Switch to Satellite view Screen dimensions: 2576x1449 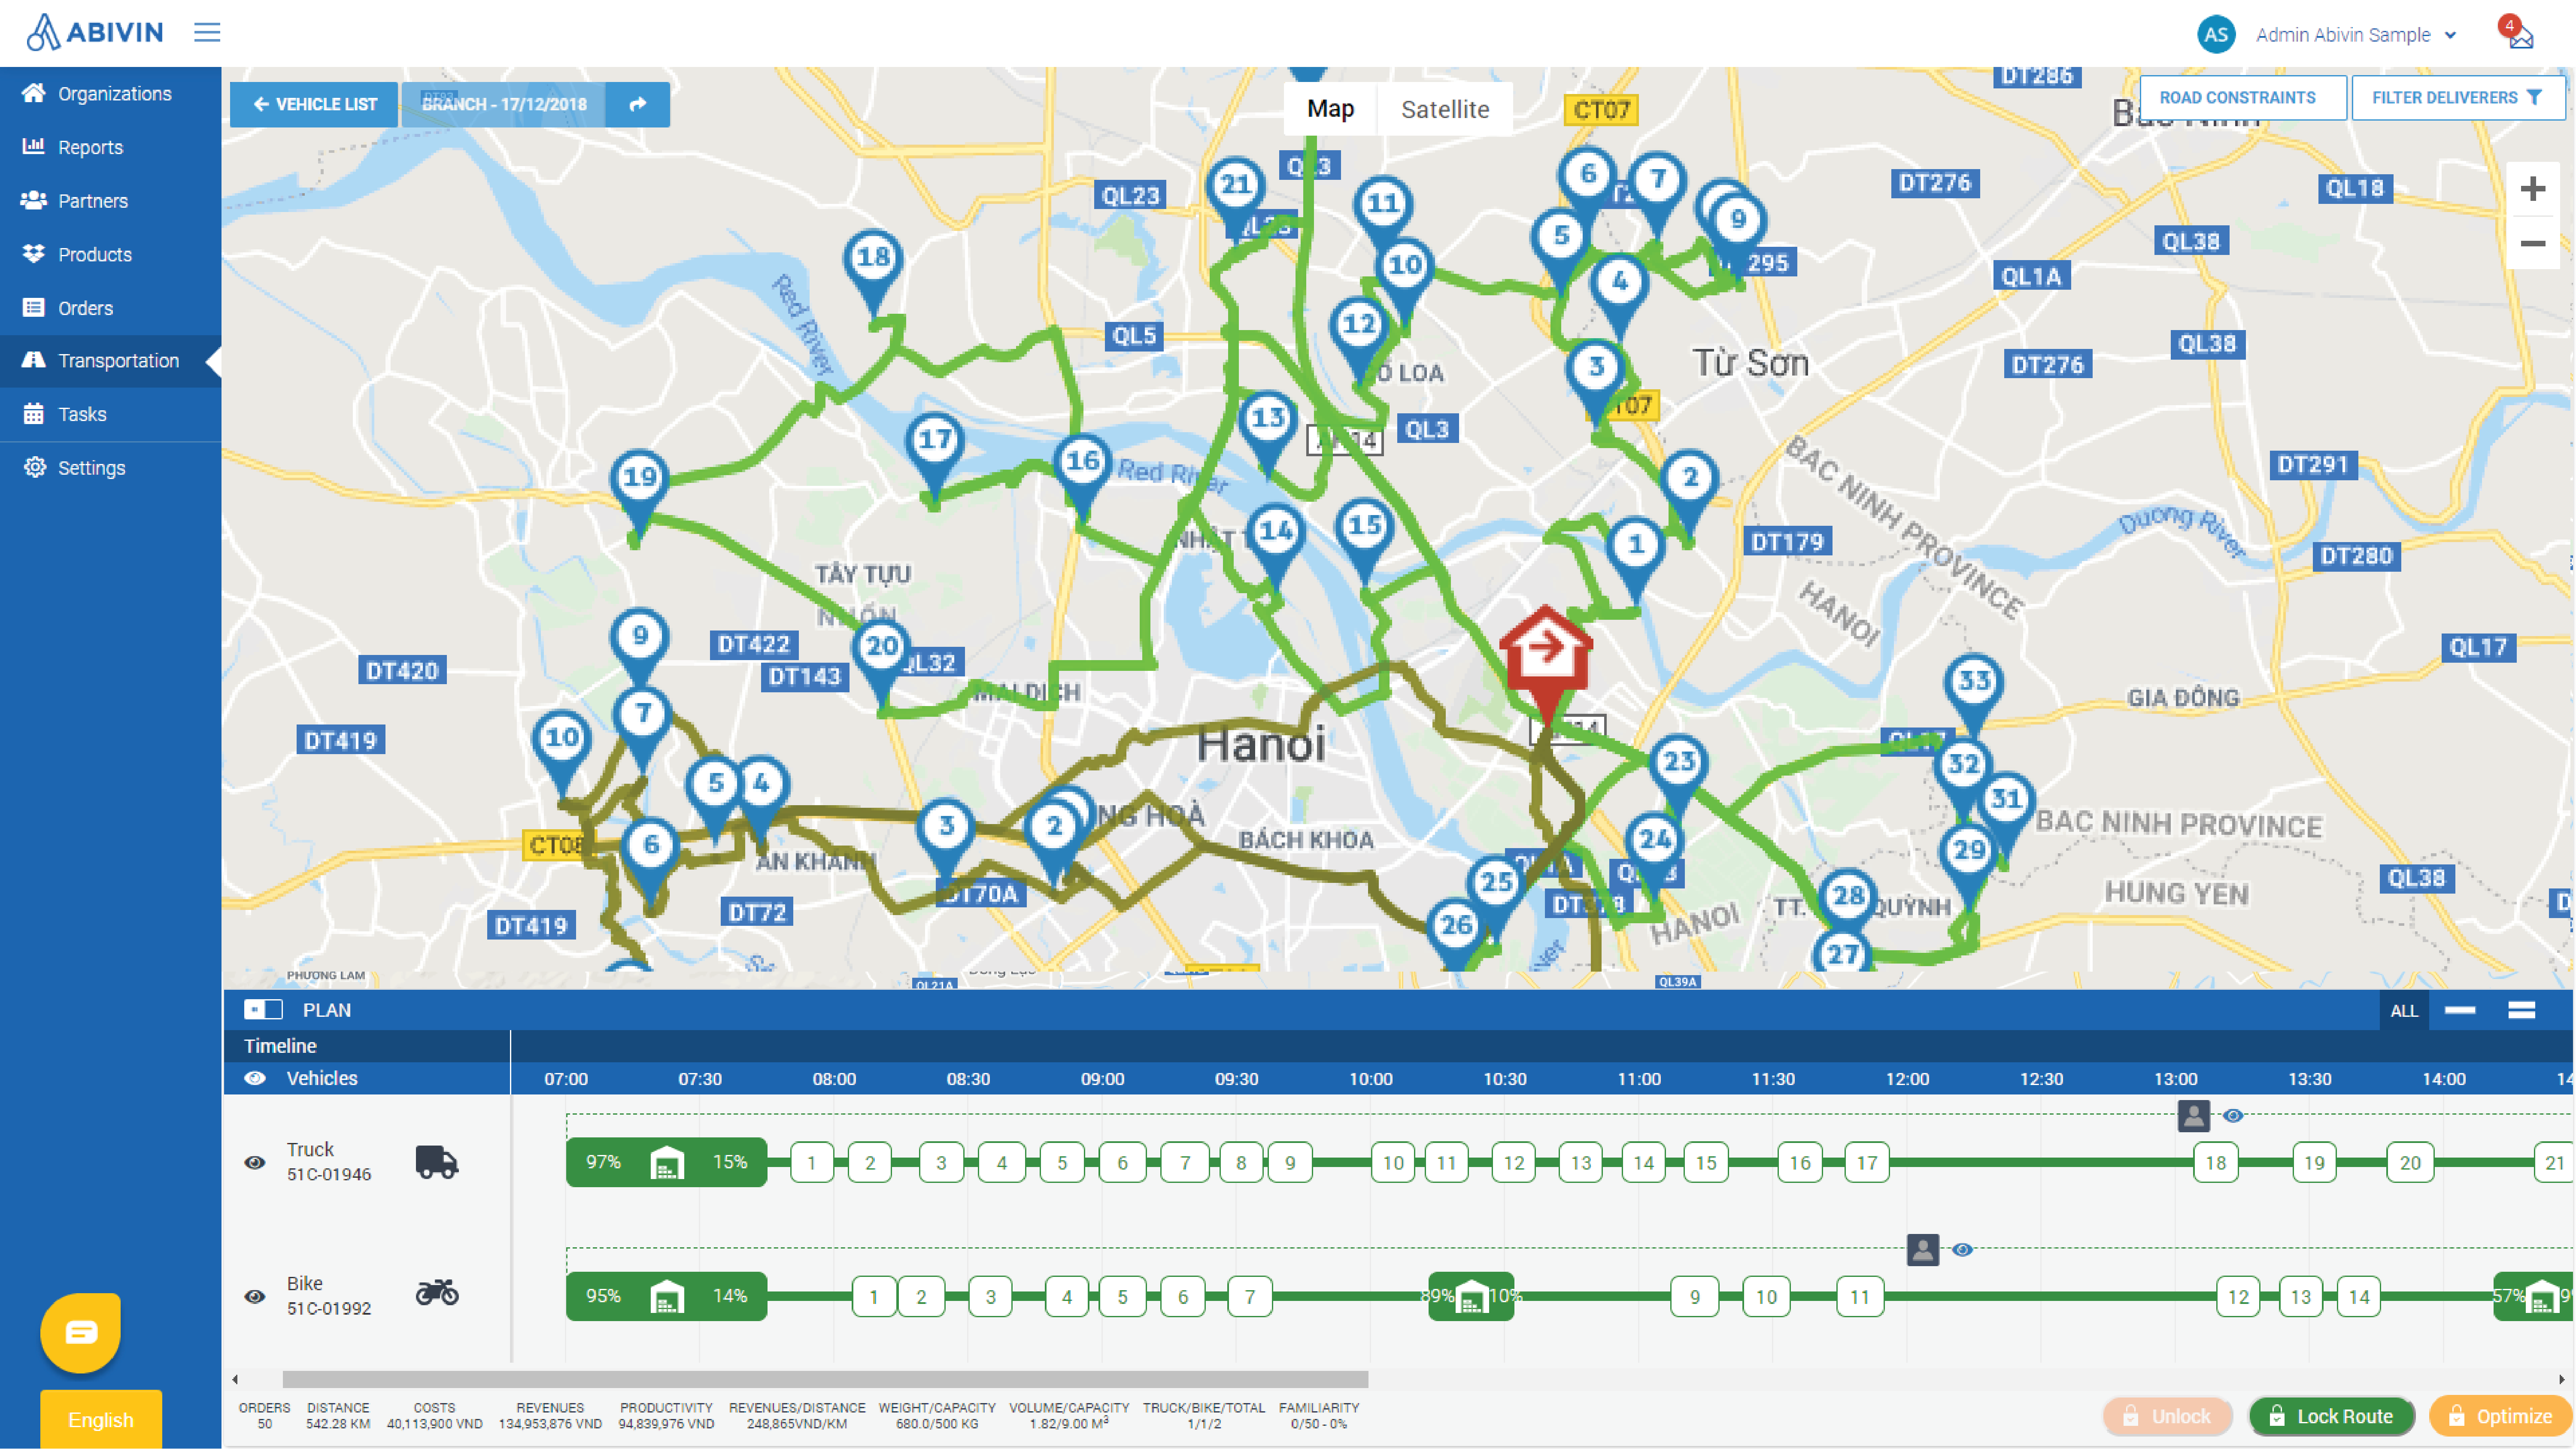1445,109
